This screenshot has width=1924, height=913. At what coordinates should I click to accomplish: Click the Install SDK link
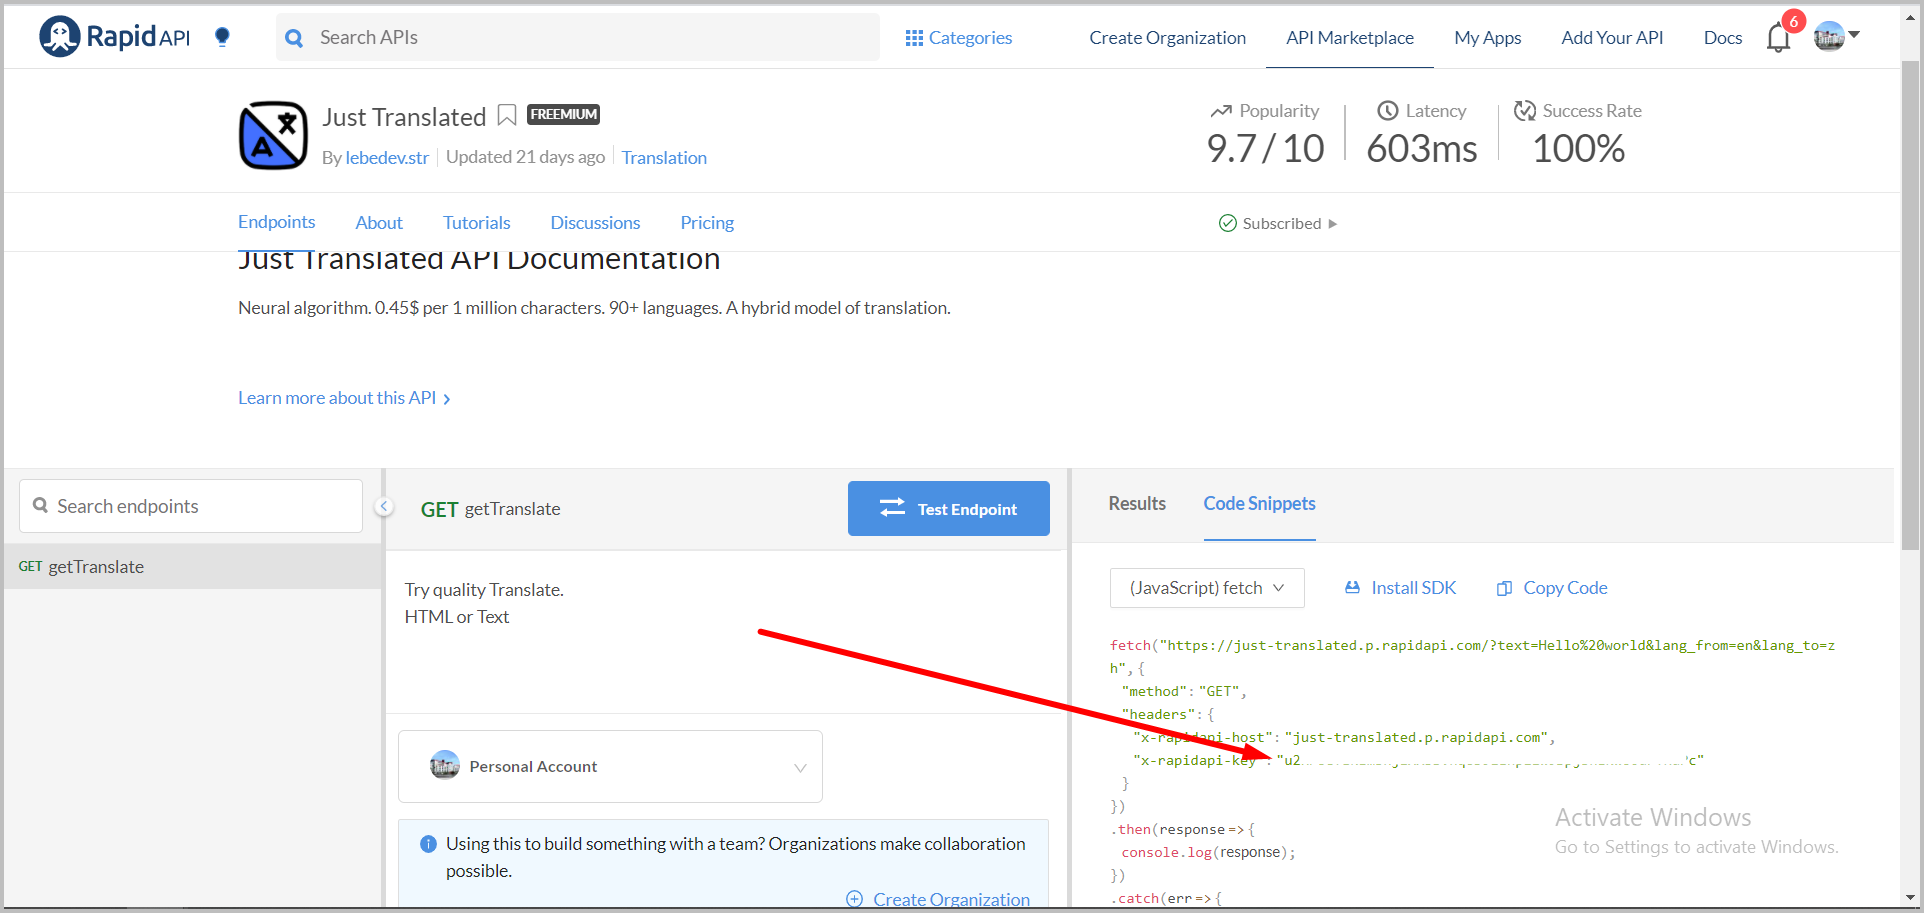[1400, 588]
